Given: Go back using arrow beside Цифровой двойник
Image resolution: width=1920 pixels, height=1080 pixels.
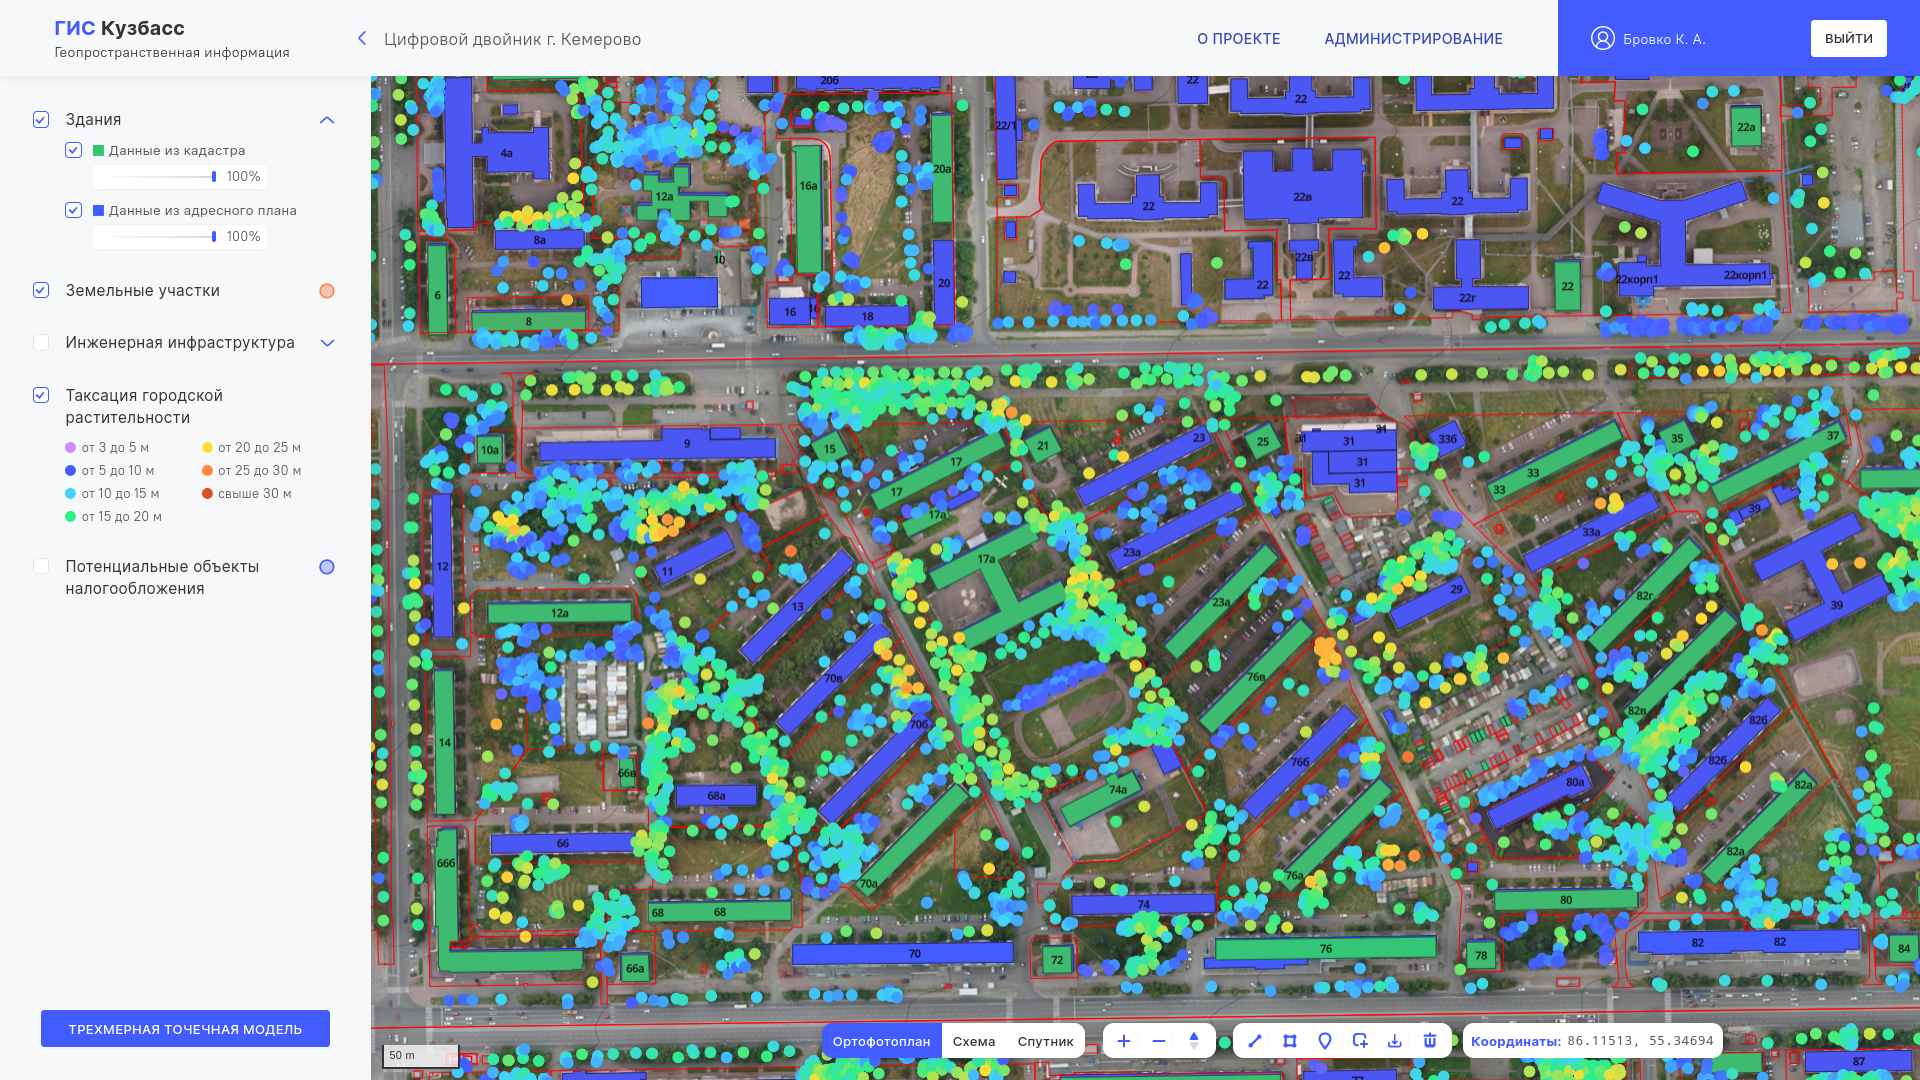Looking at the screenshot, I should tap(362, 39).
